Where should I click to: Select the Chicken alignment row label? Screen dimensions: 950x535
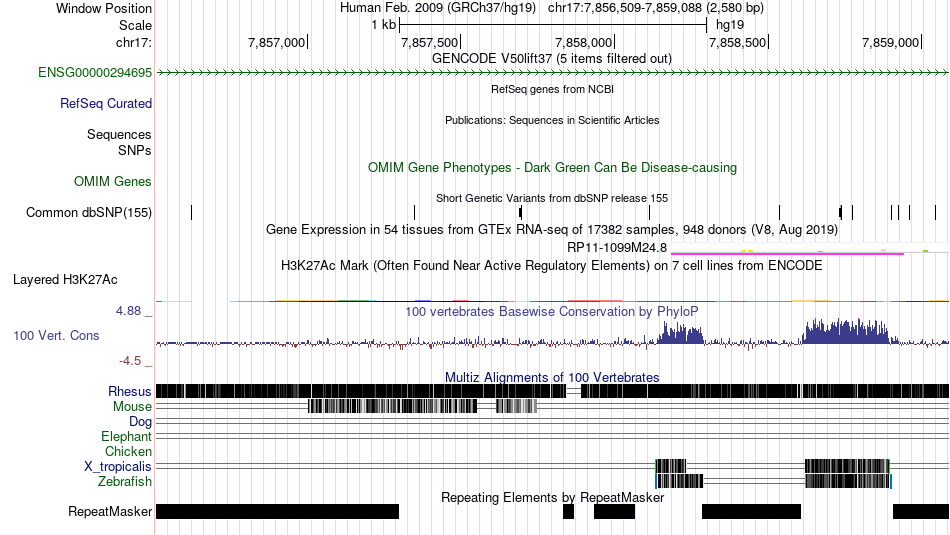[x=128, y=451]
